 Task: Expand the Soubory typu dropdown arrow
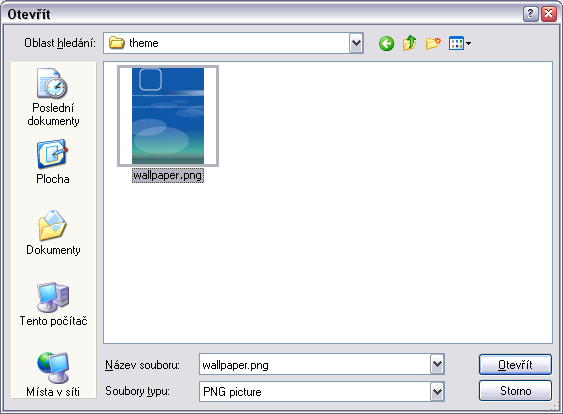click(x=437, y=391)
